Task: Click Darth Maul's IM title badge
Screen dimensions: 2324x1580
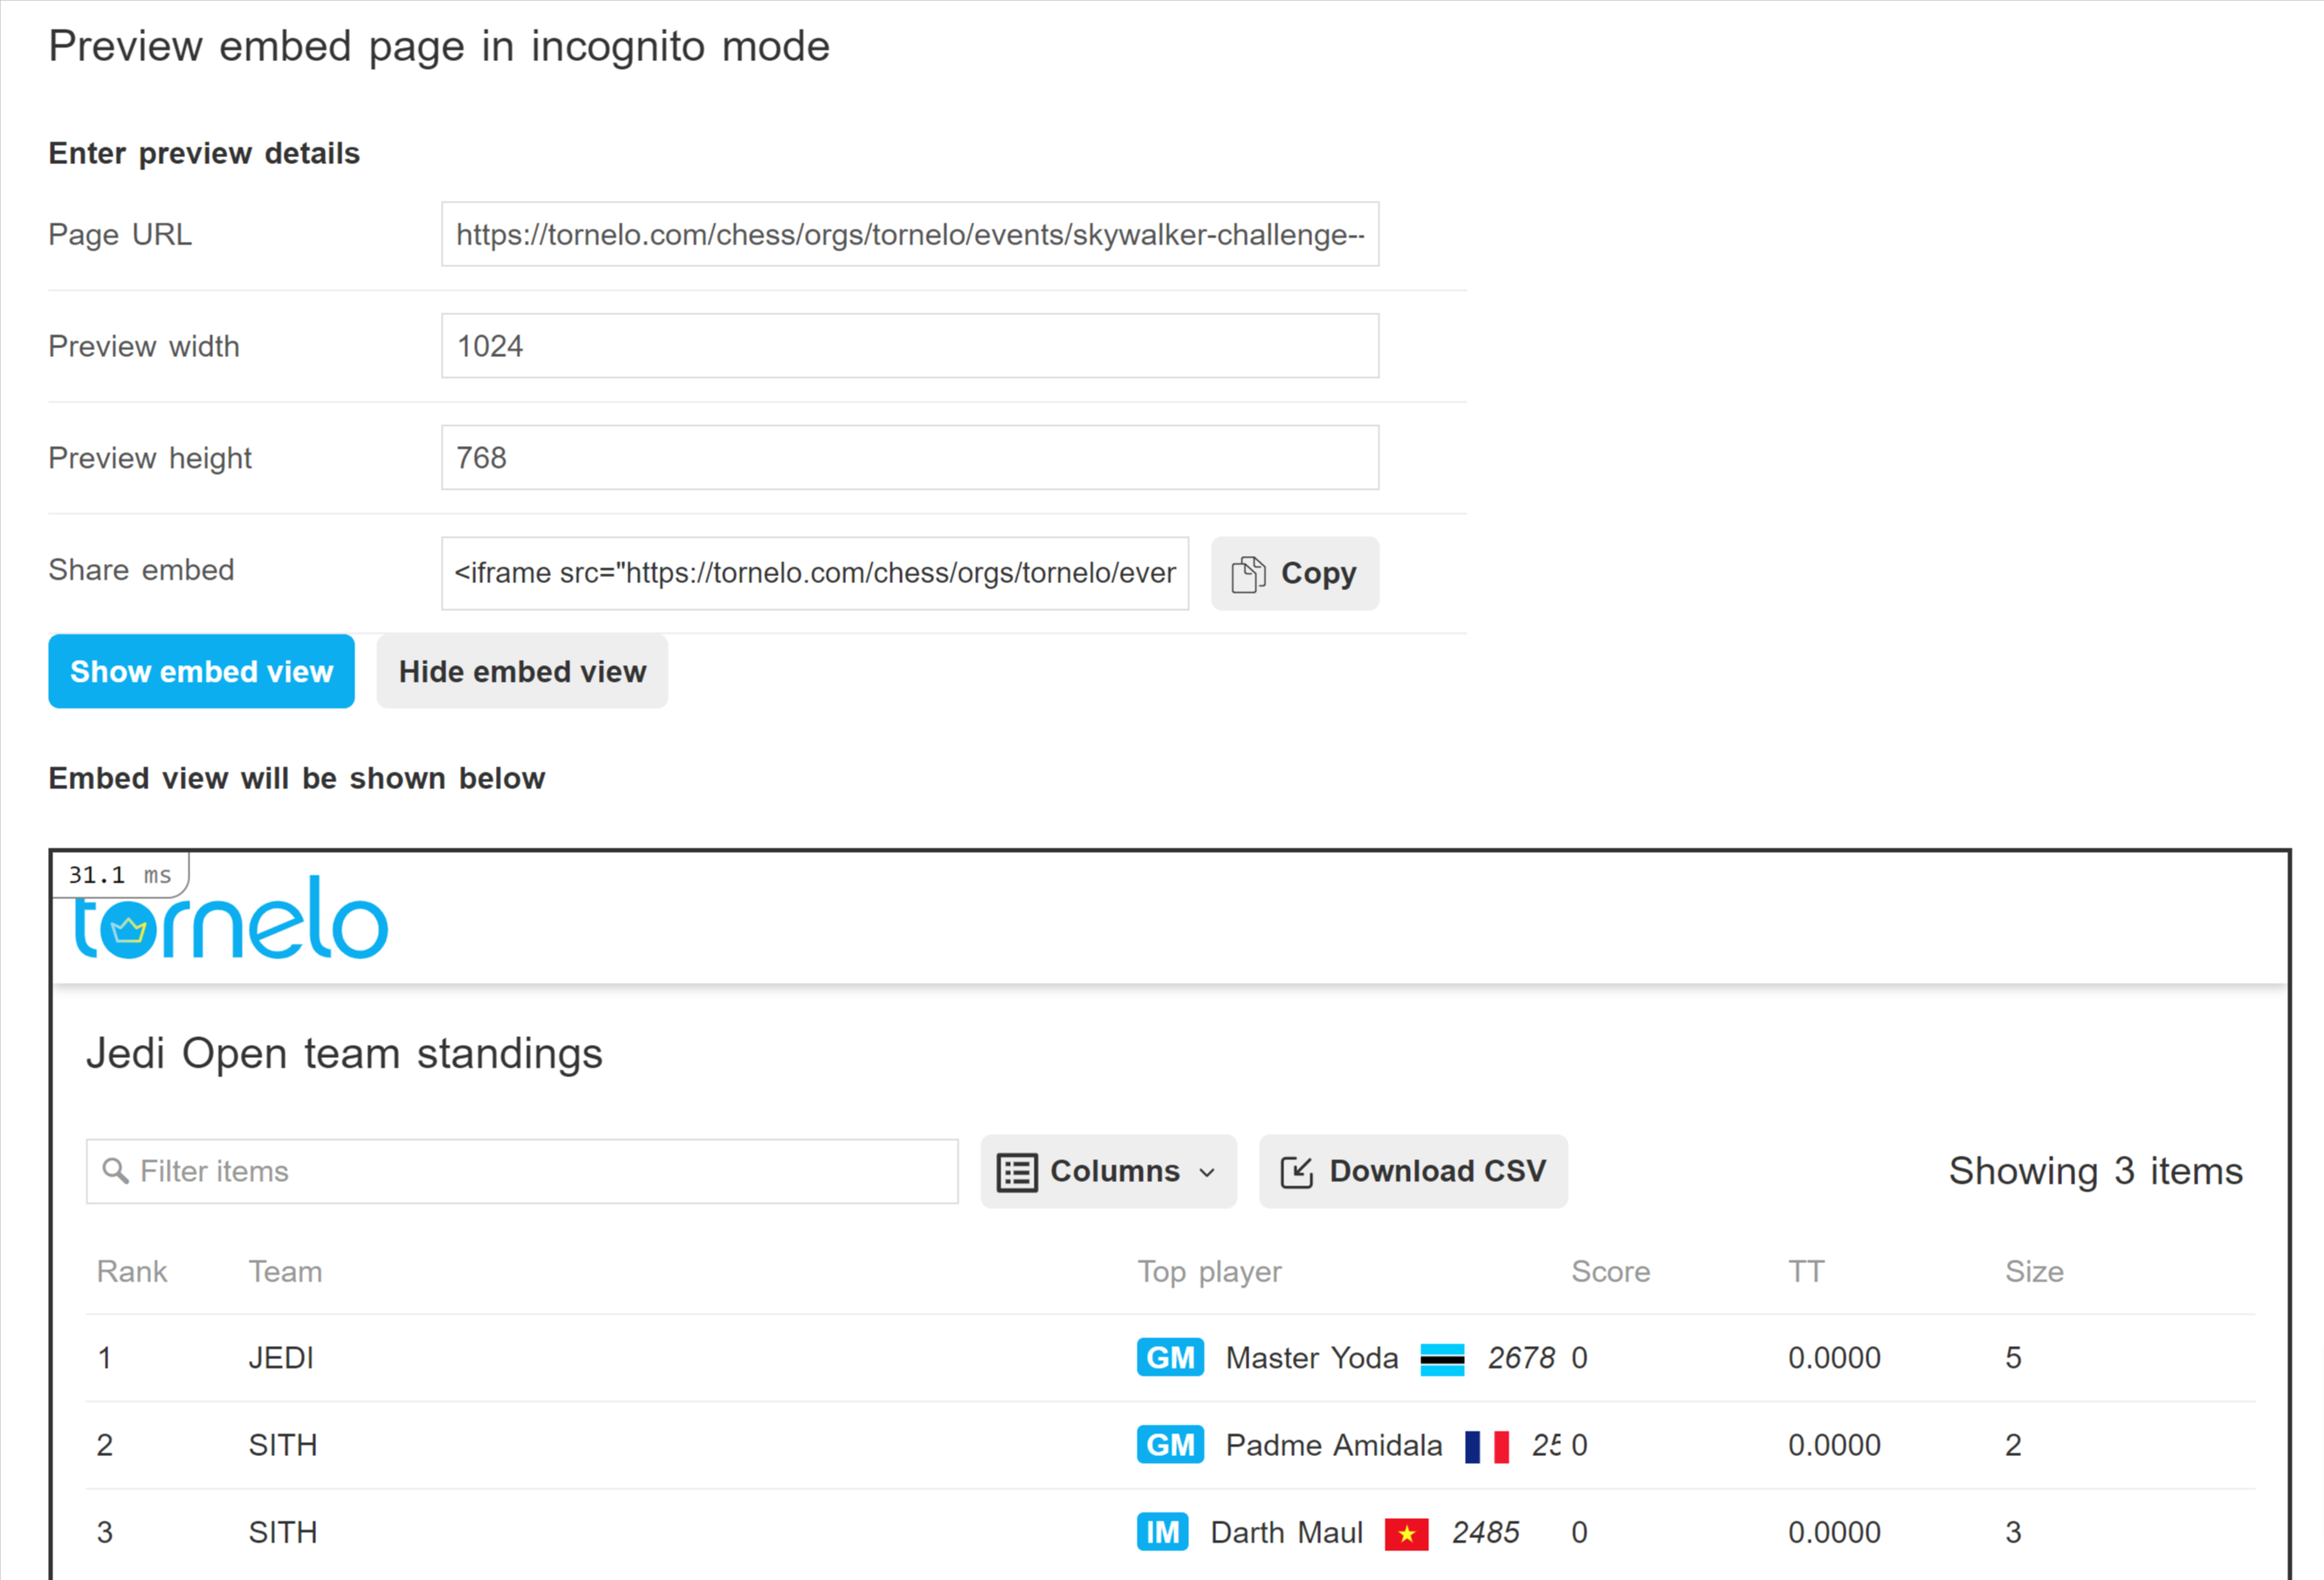Action: pyautogui.click(x=1162, y=1531)
